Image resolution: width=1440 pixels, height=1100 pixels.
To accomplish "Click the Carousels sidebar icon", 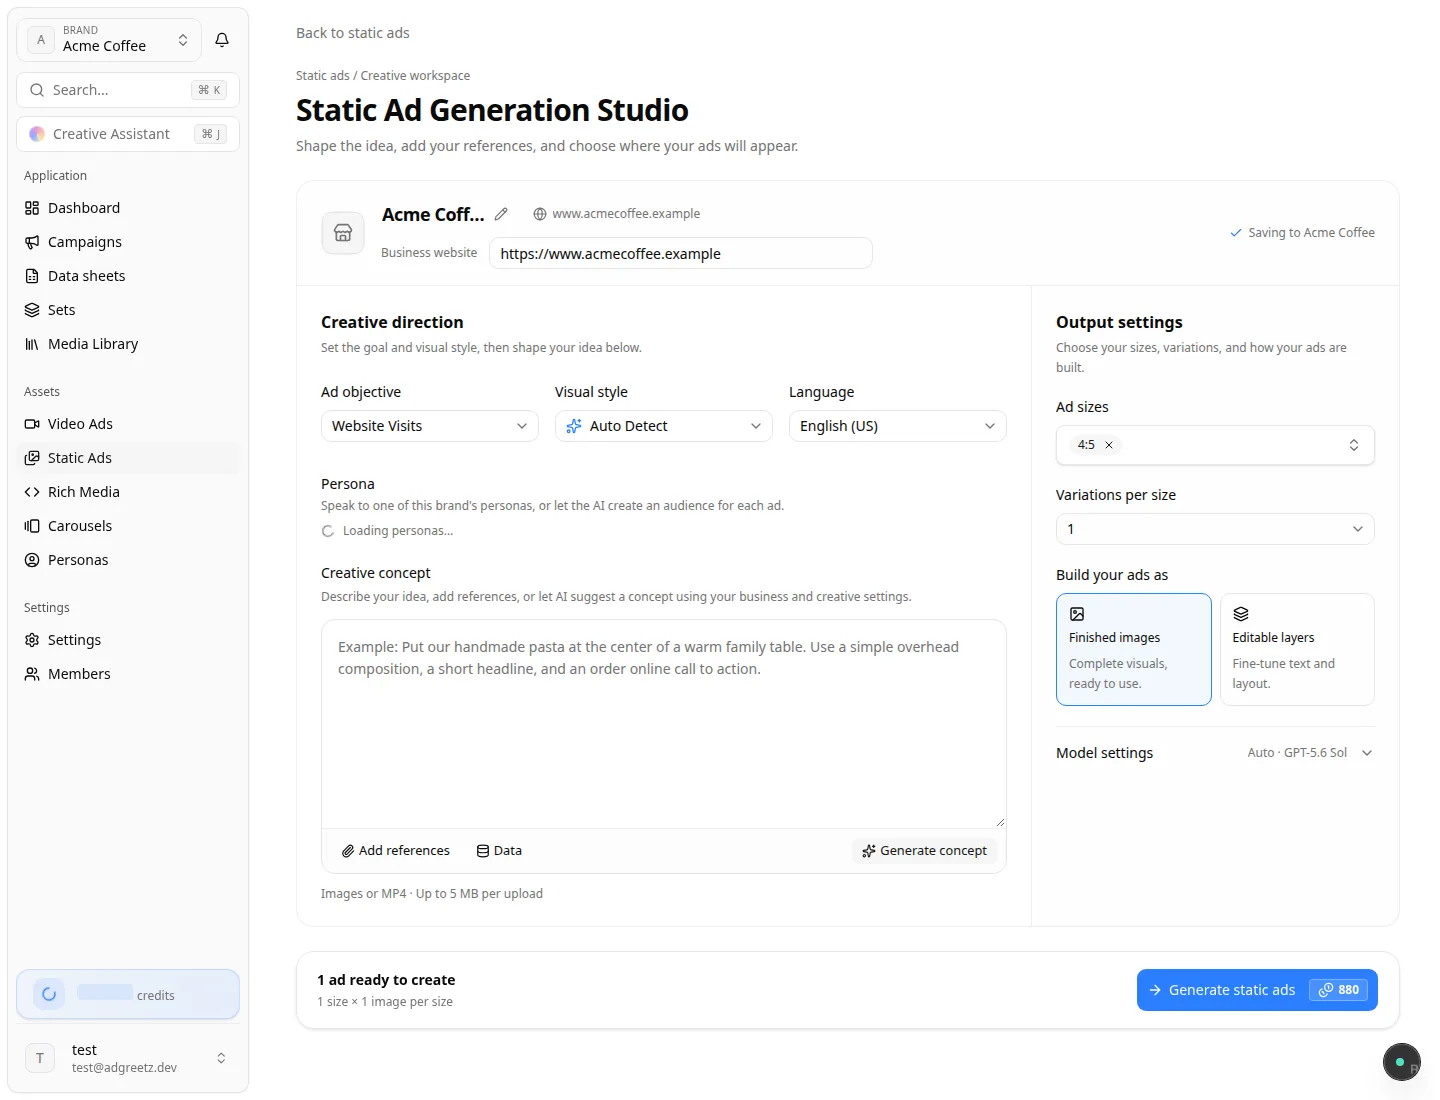I will (x=32, y=526).
